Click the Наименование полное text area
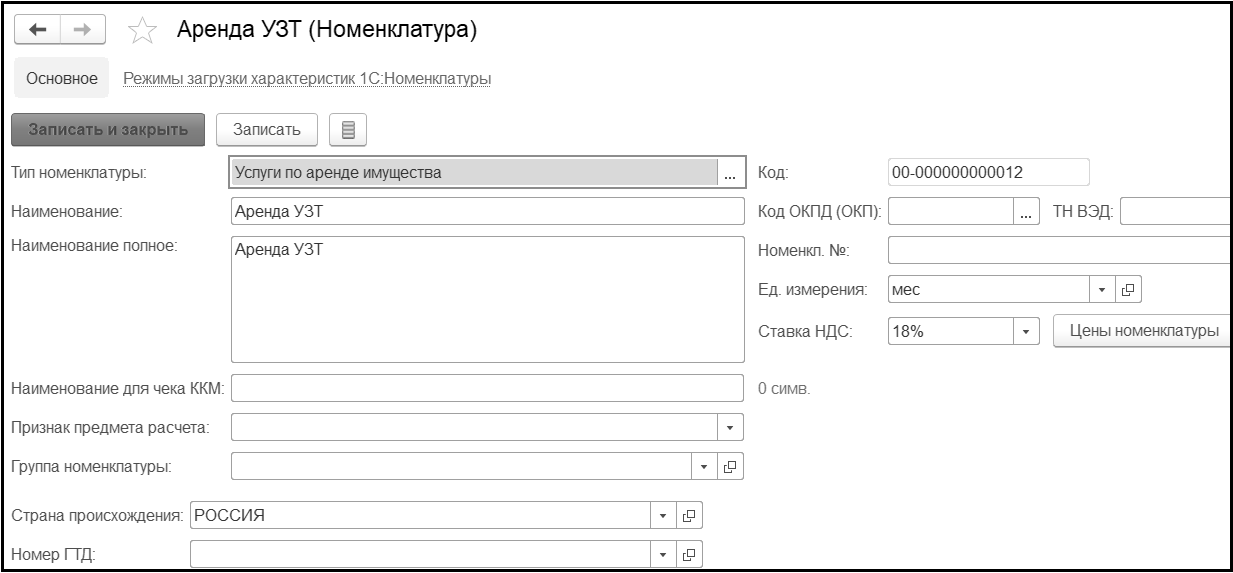1233x573 pixels. point(488,298)
